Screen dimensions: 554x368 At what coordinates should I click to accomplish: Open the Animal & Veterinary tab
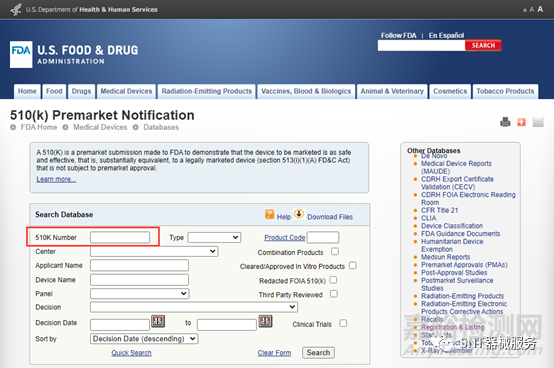392,91
